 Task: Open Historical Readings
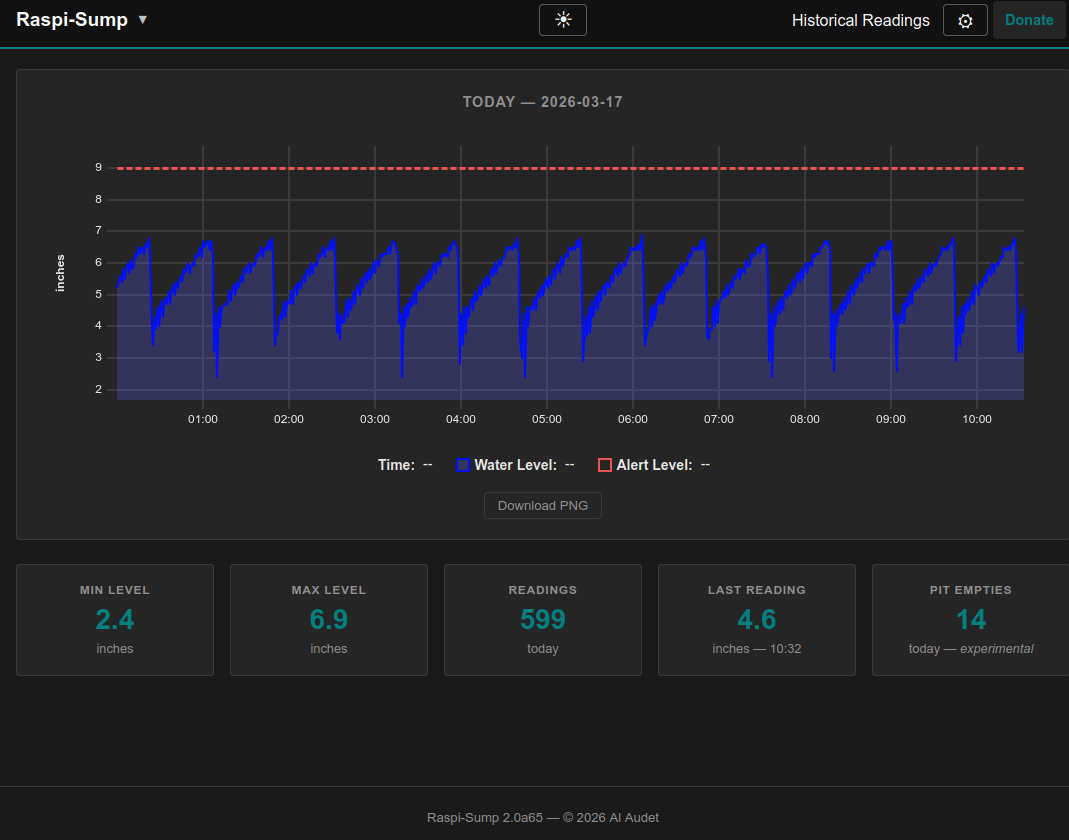860,19
